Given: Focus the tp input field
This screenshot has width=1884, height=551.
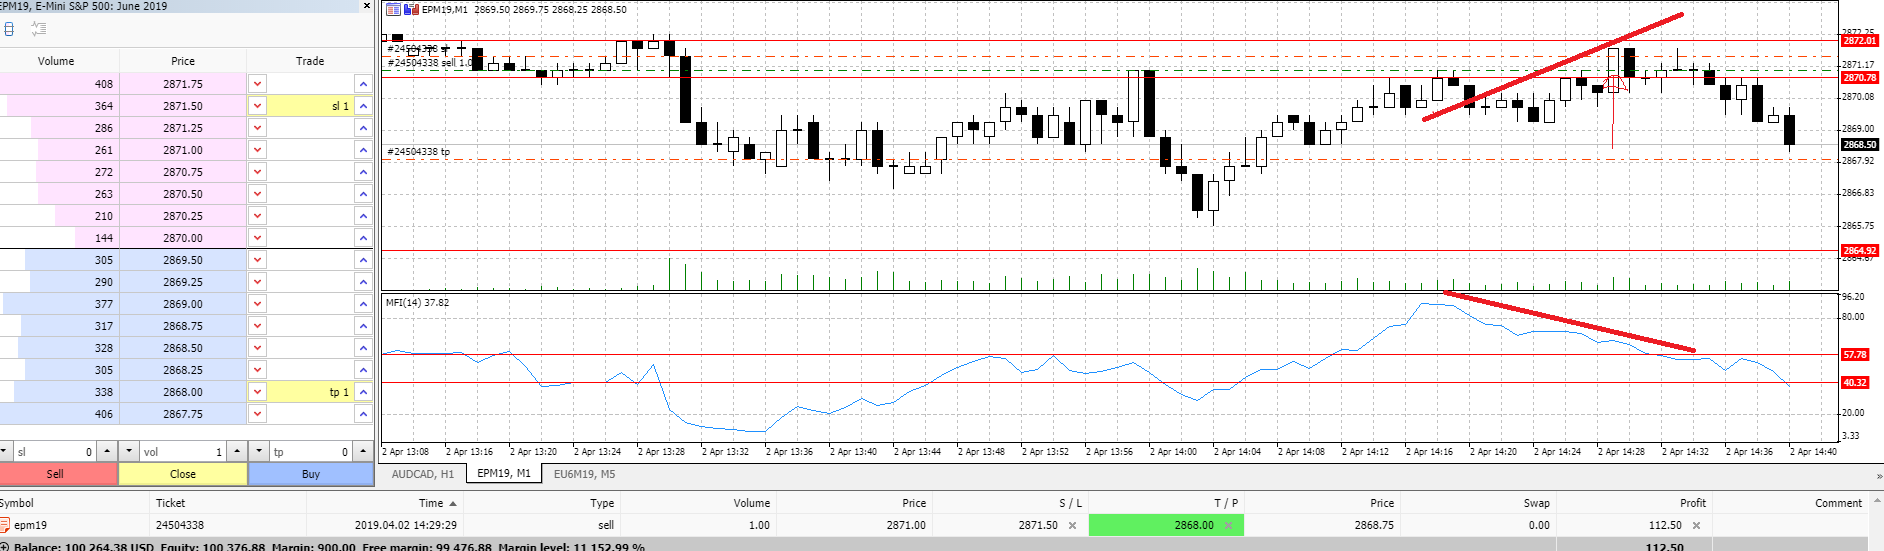Looking at the screenshot, I should coord(311,451).
